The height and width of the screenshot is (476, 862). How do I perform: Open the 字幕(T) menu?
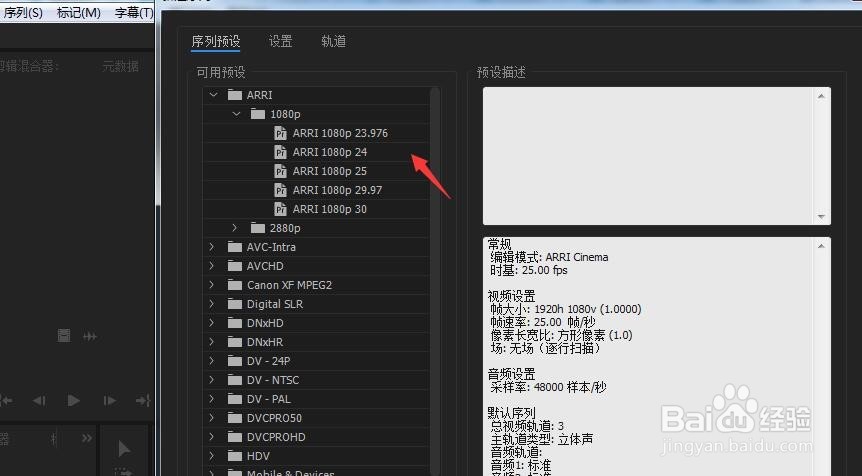pos(134,12)
